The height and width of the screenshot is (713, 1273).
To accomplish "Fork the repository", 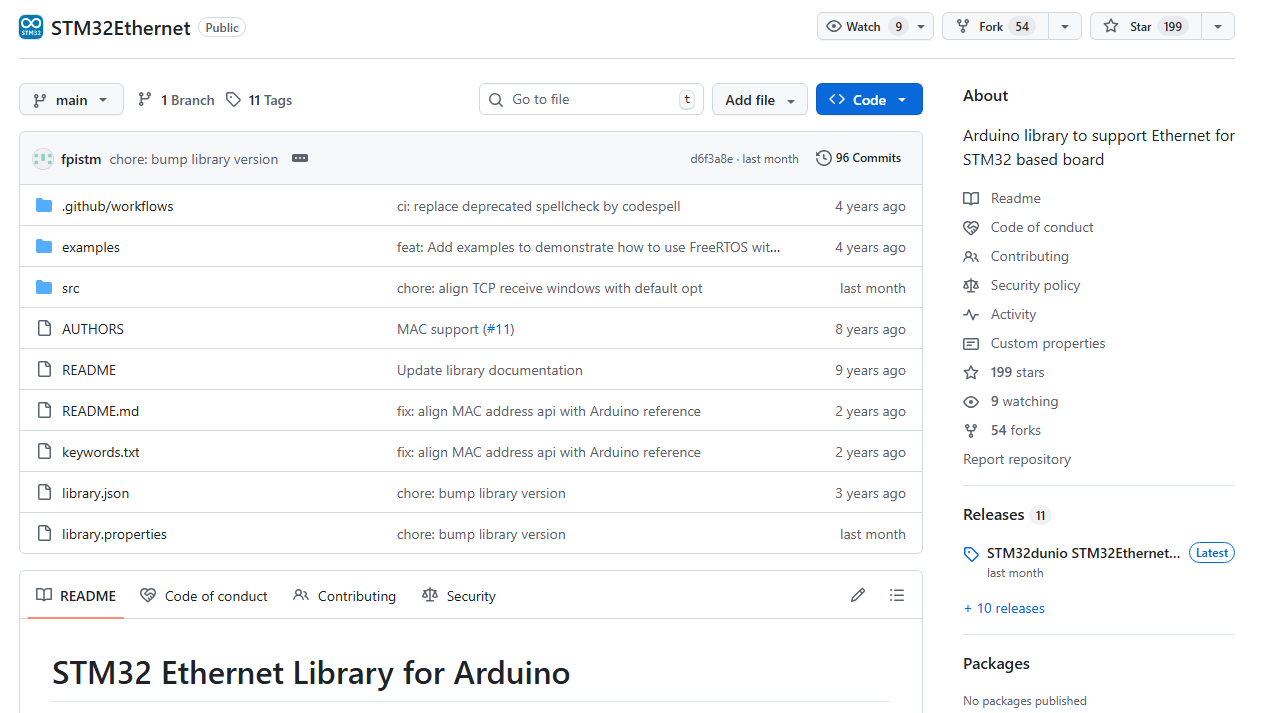I will (994, 27).
